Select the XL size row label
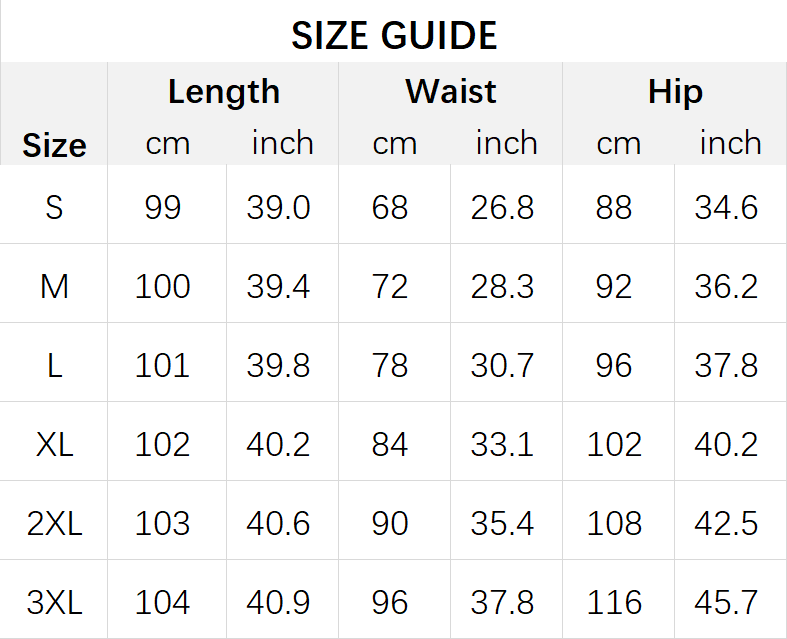Screen dimensions: 787x639 (54, 445)
